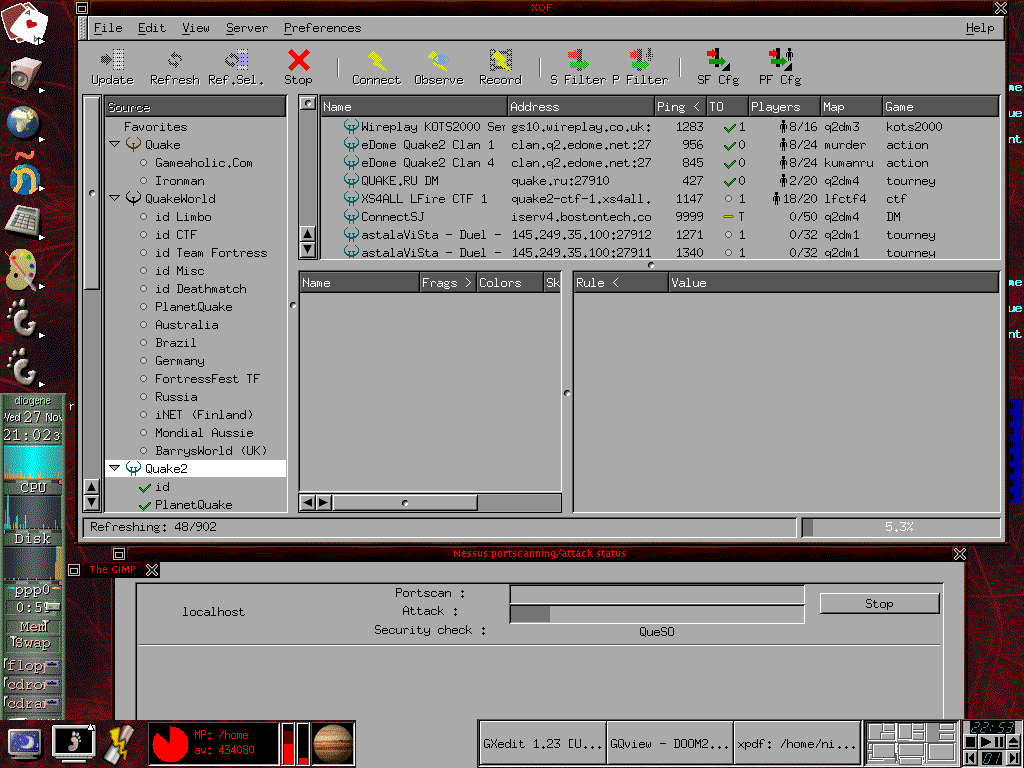
Task: Toggle the S Filter server filter
Action: [577, 61]
